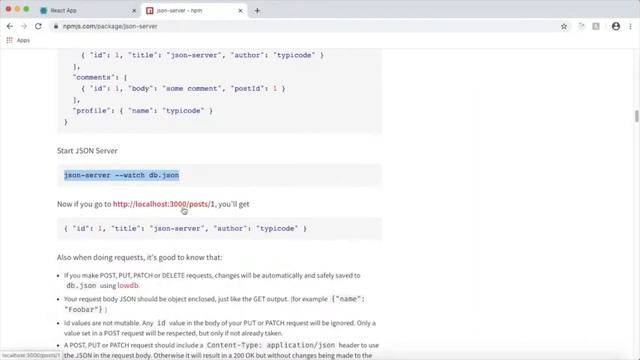Click the inline db.json code text
Screen dimensions: 640x360
pos(81,286)
